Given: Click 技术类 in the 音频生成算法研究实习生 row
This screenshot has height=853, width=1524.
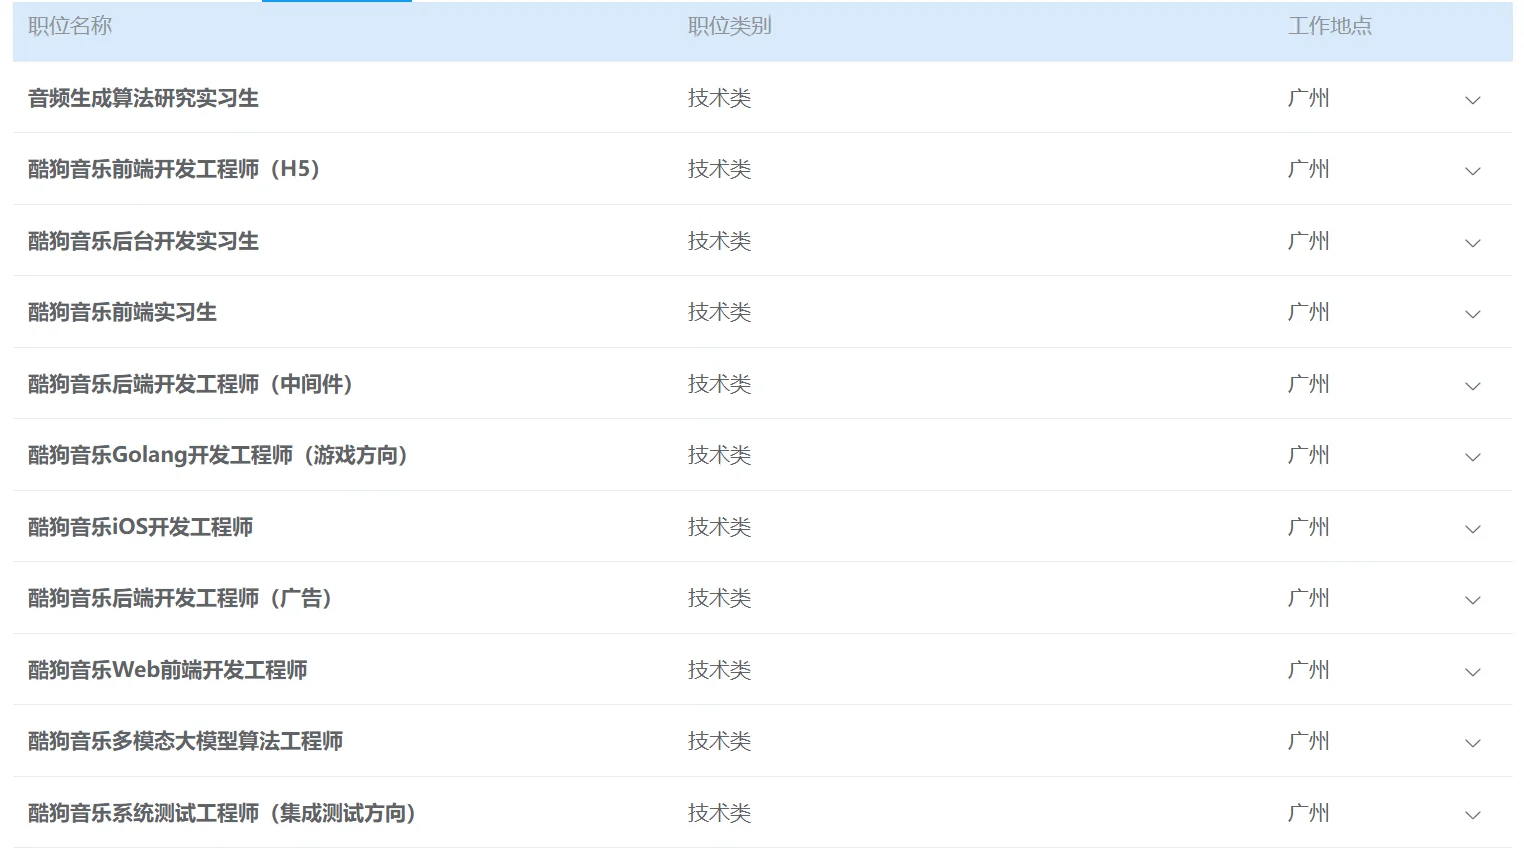Looking at the screenshot, I should point(719,98).
